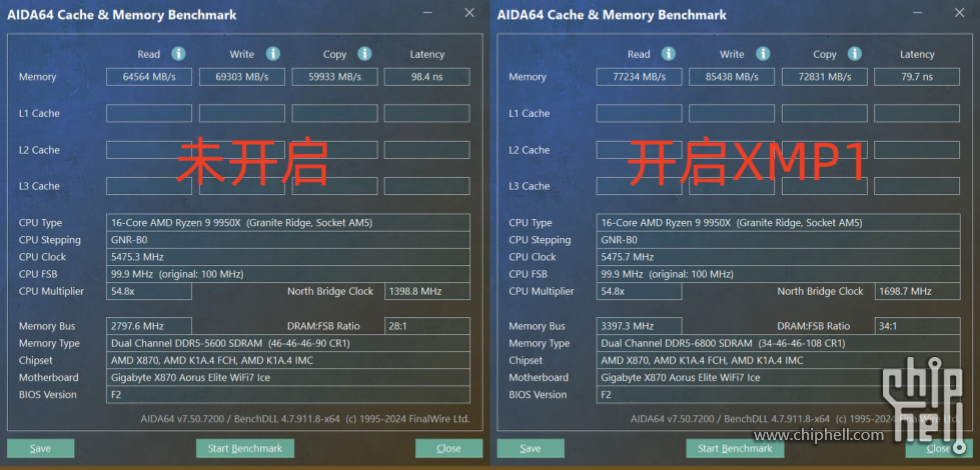
Task: Minimize the right AIDA64 window
Action: pos(918,13)
